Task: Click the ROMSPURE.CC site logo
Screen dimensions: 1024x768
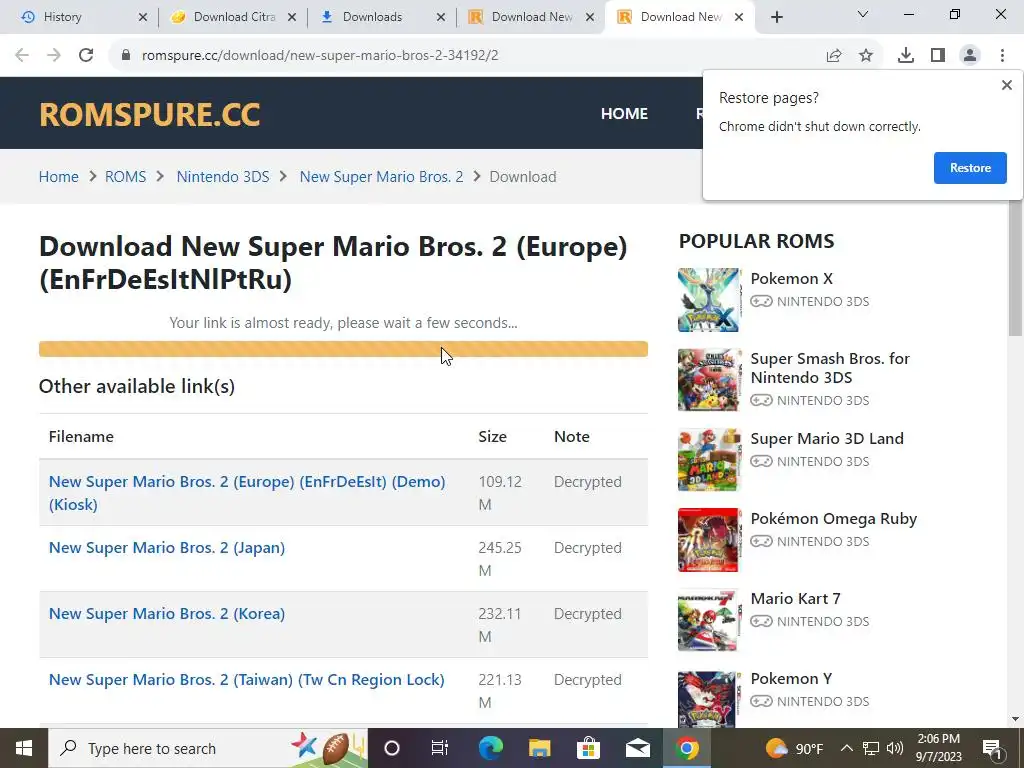Action: [150, 114]
